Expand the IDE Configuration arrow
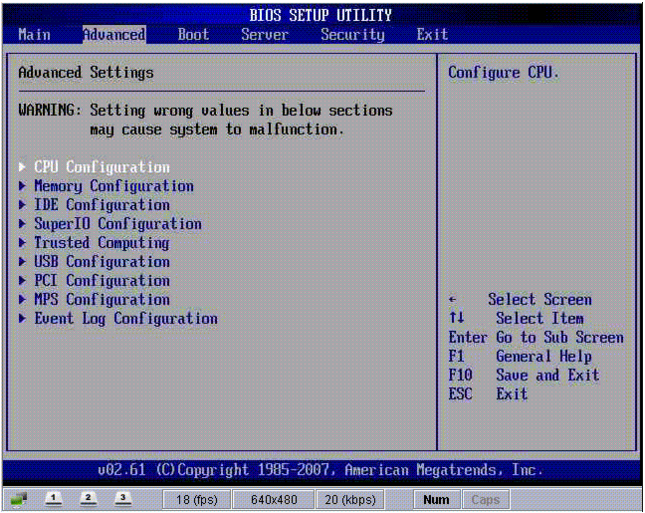Image resolution: width=645 pixels, height=513 pixels. coord(24,205)
